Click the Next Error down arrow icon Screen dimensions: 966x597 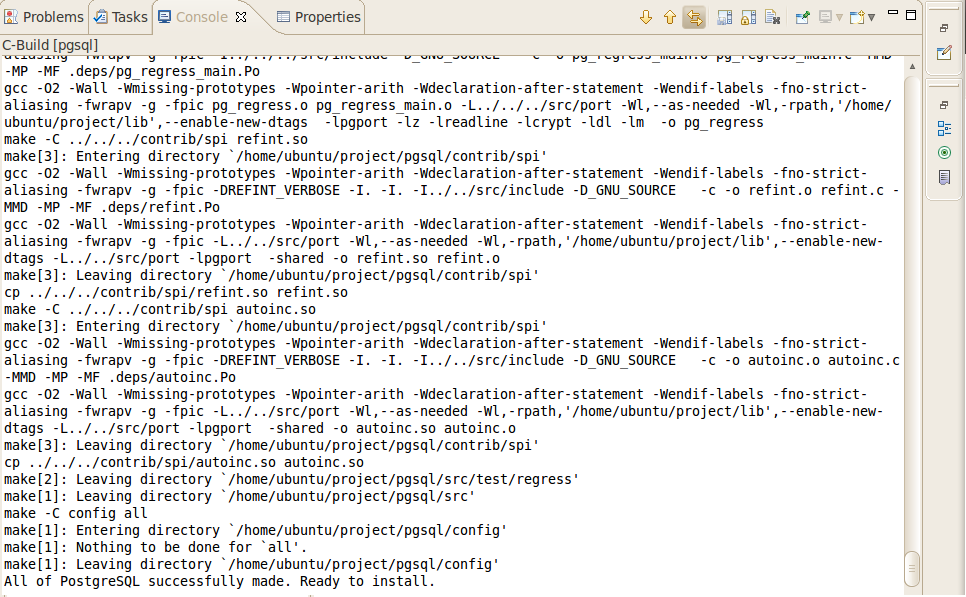click(645, 17)
